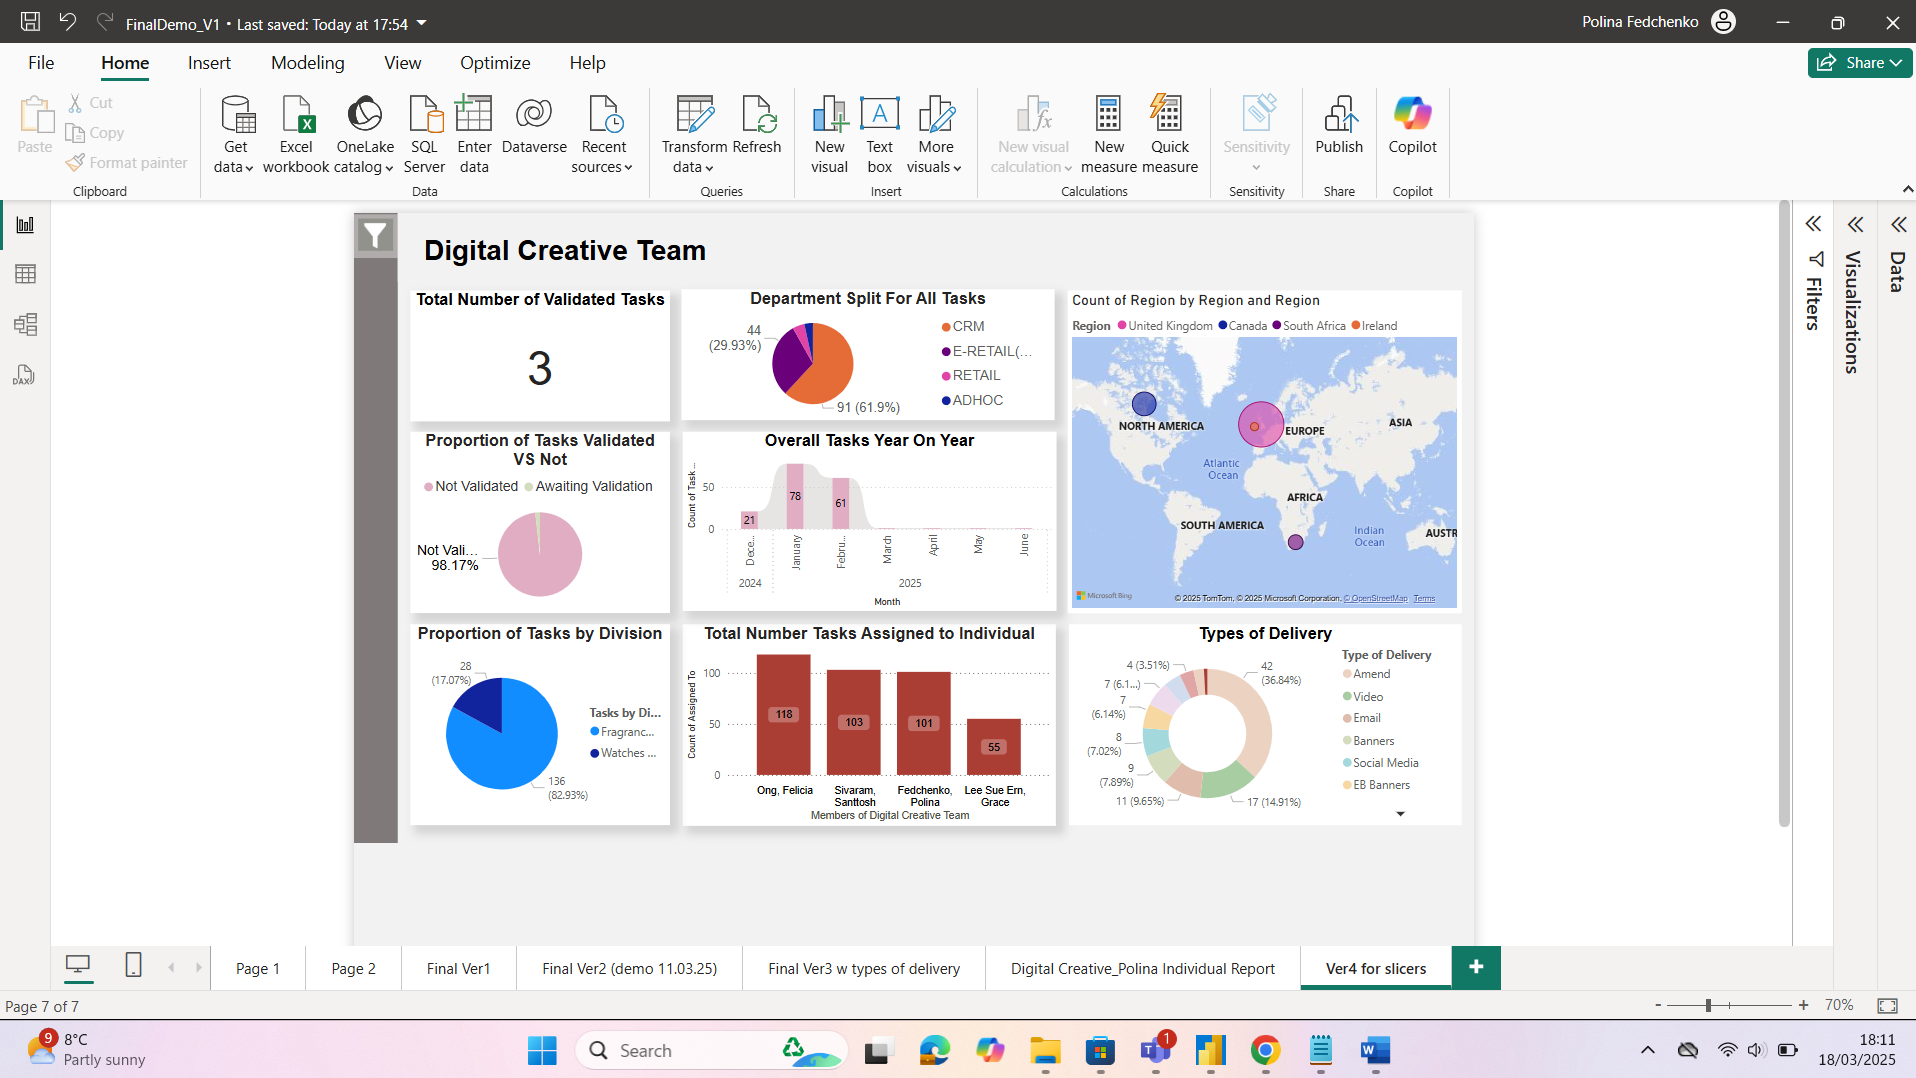Click zoom-in on the zoom slider

click(x=1803, y=1005)
